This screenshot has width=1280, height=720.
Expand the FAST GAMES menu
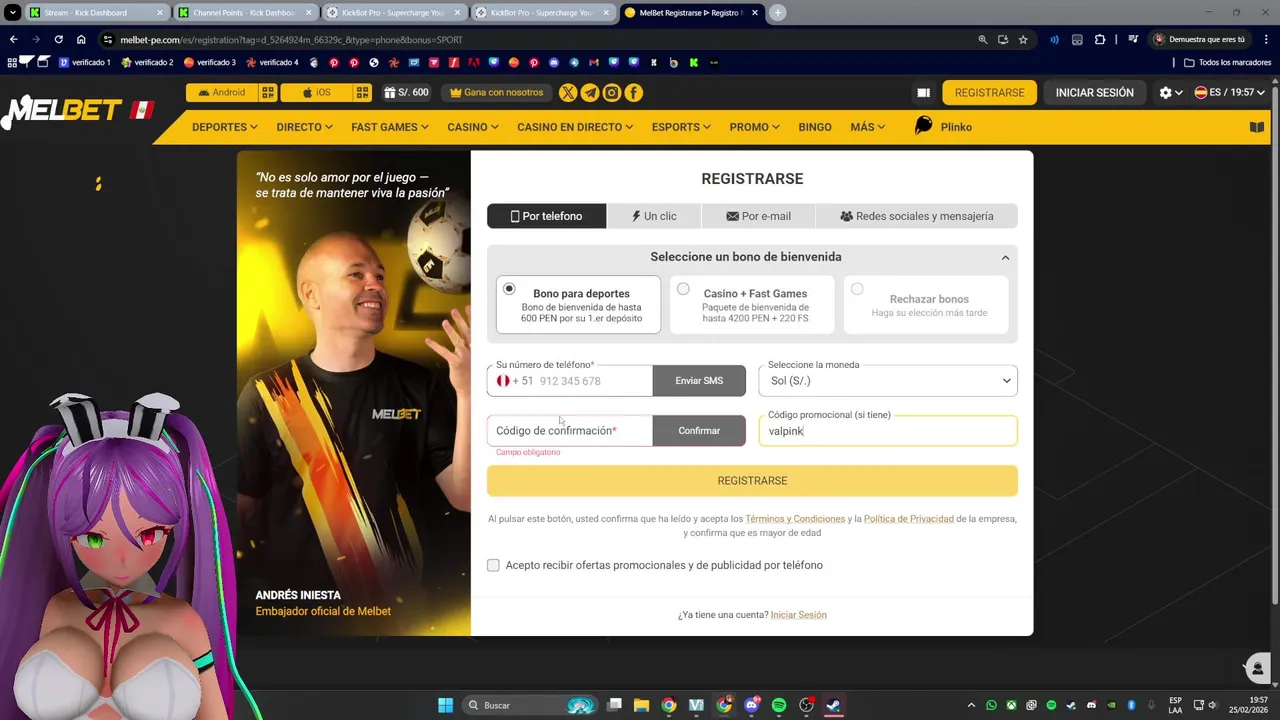coord(390,127)
